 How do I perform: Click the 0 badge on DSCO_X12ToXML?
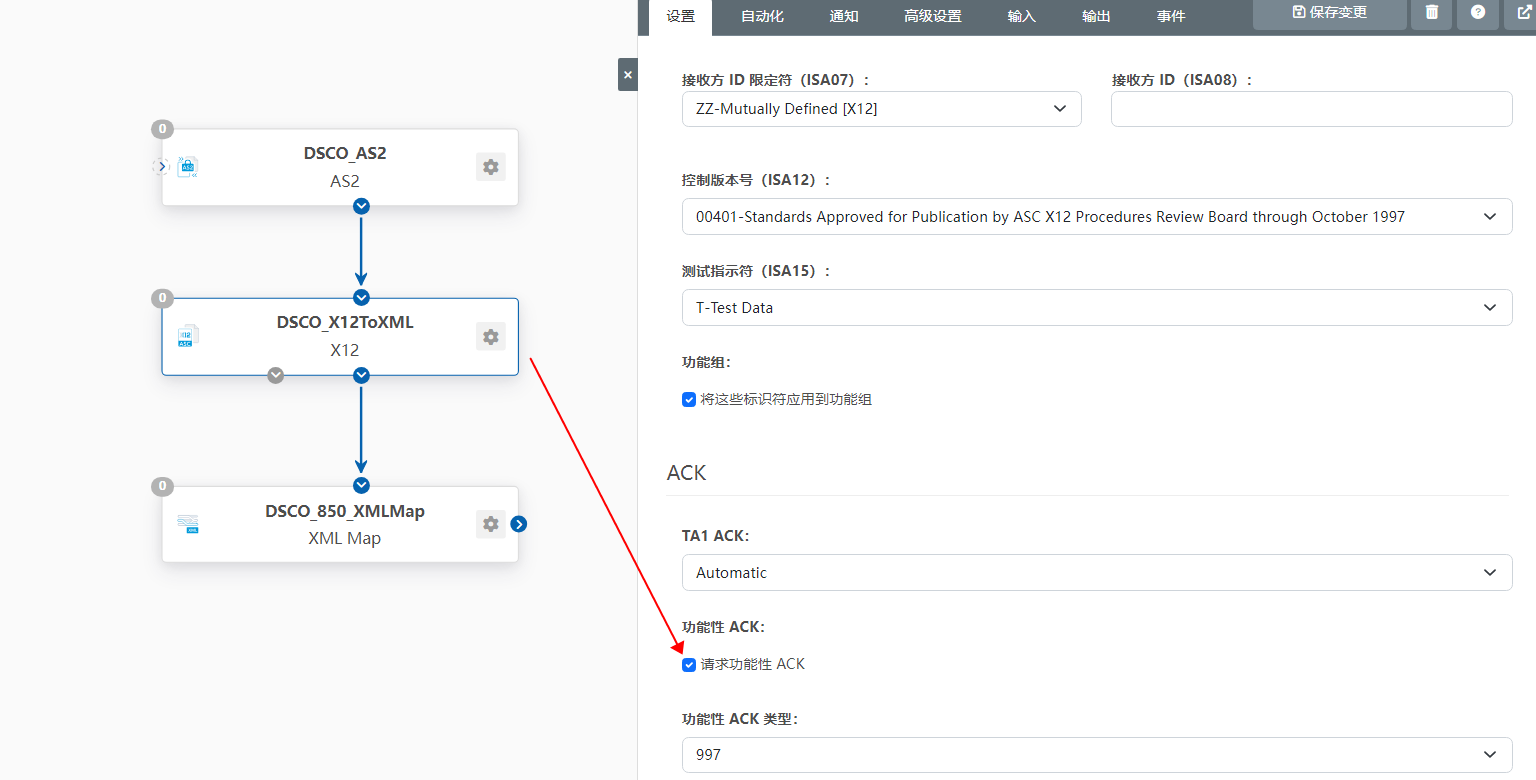(162, 298)
